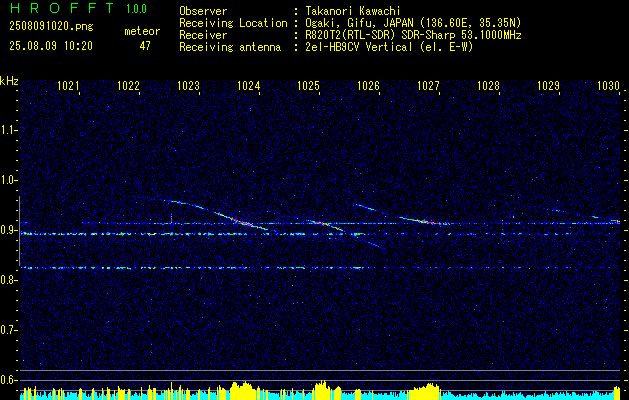Click the 1.0 kHz frequency label

pos(9,180)
